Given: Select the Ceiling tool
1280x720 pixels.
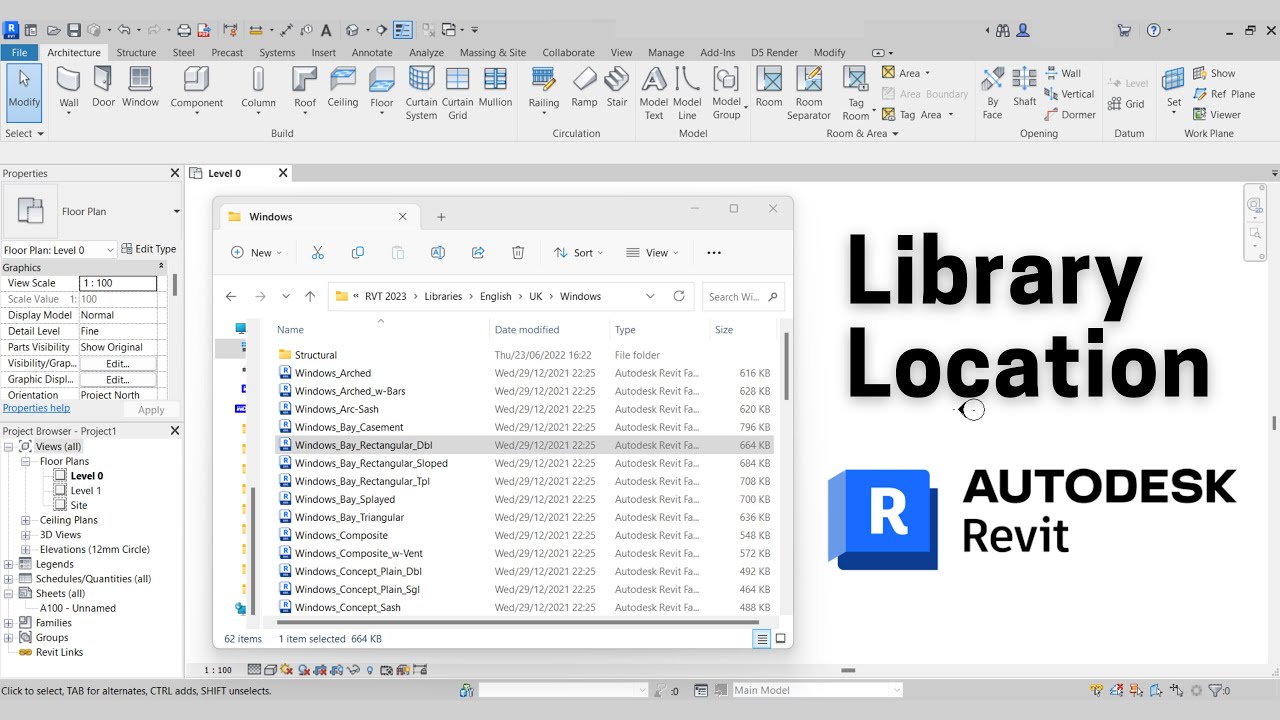Looking at the screenshot, I should tap(343, 88).
